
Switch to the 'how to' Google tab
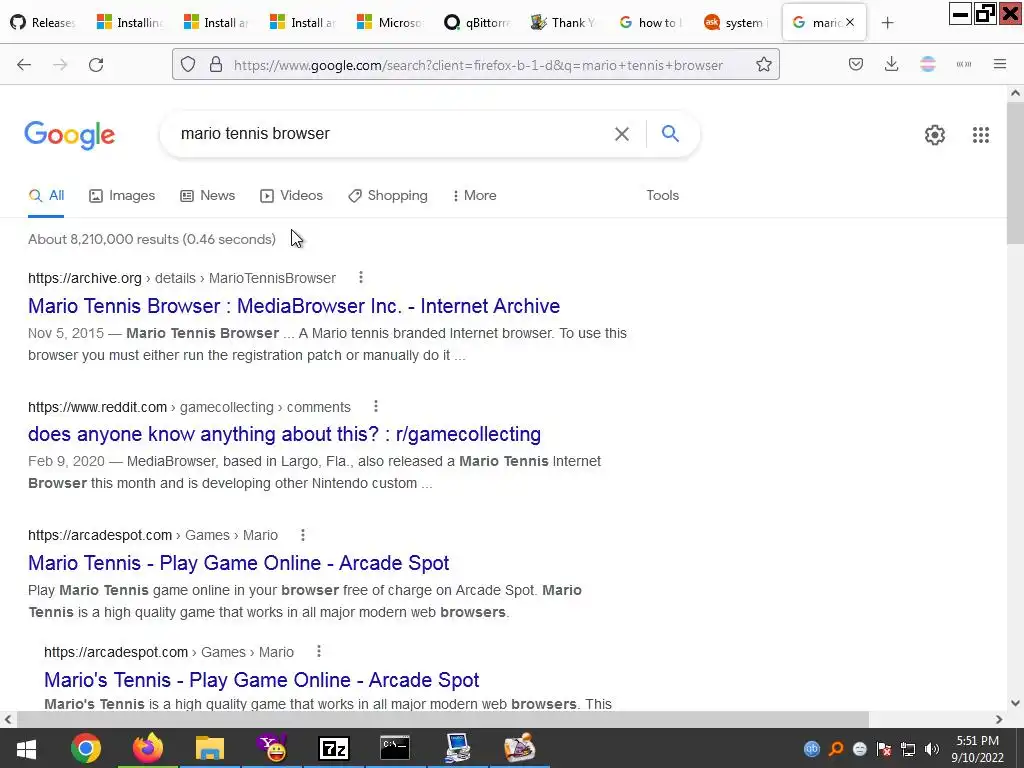click(651, 23)
